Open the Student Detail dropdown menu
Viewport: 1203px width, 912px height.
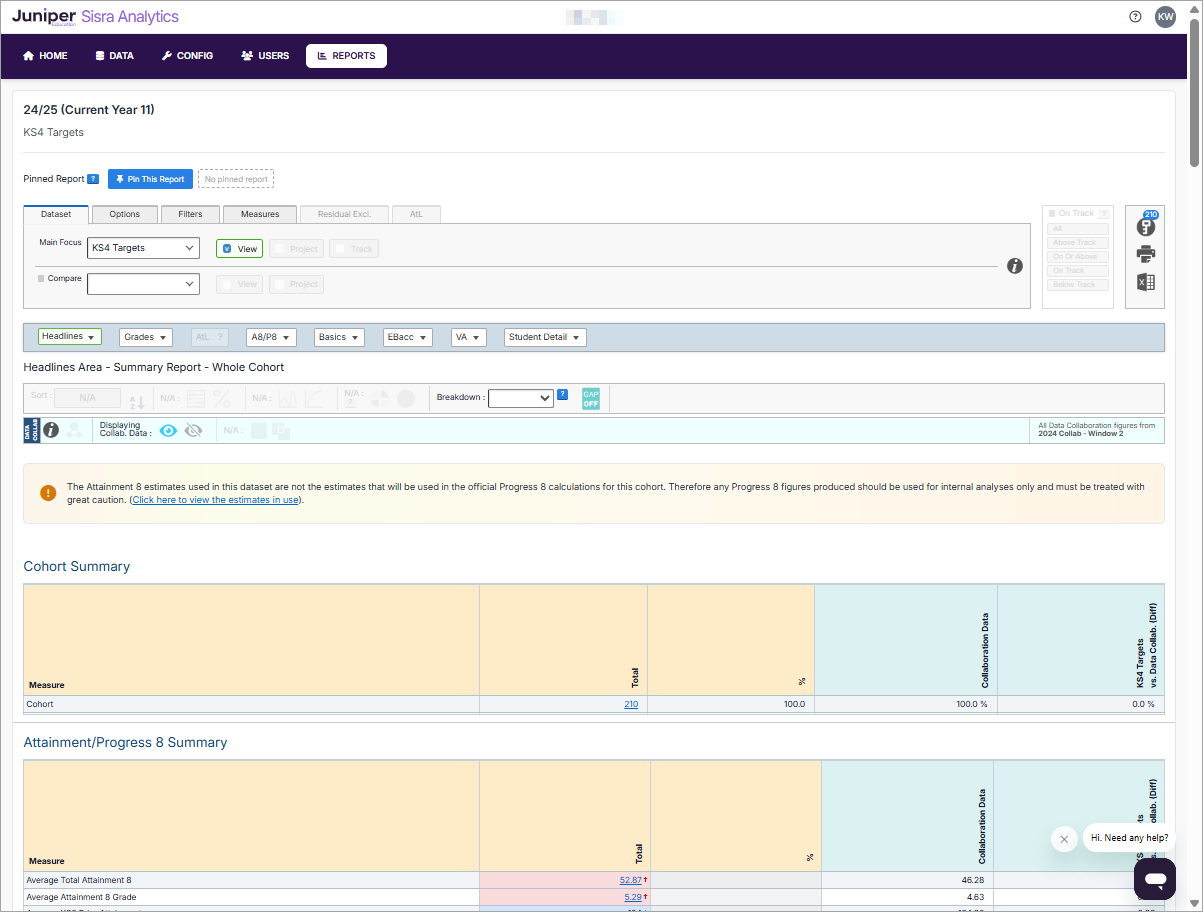tap(545, 338)
